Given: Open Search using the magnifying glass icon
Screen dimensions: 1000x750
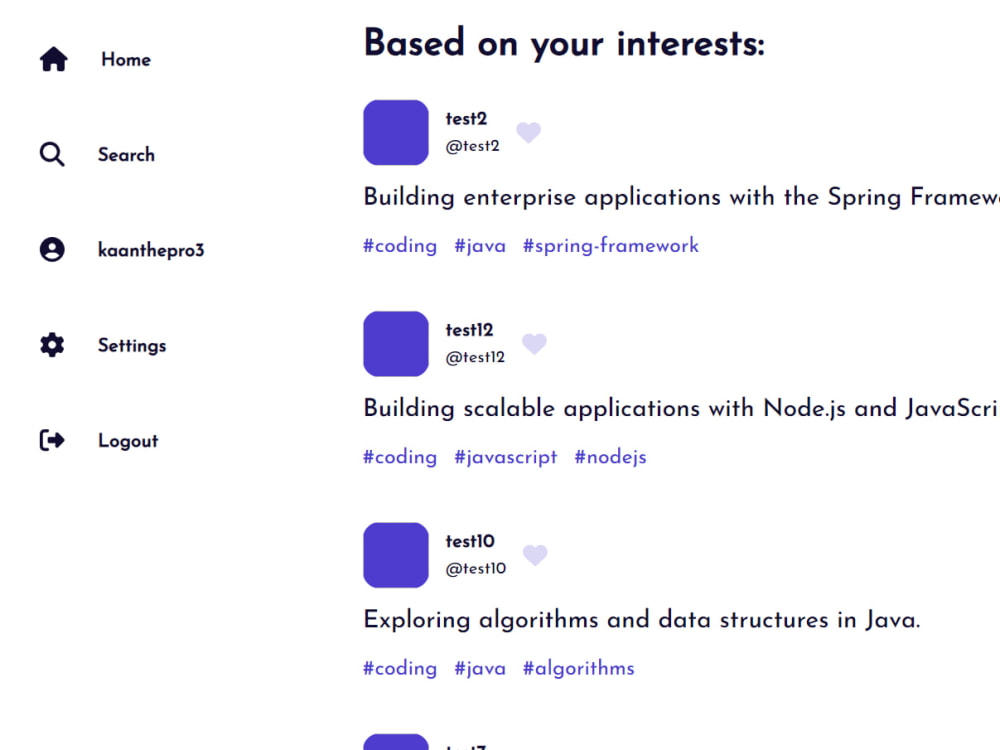Looking at the screenshot, I should [x=52, y=154].
